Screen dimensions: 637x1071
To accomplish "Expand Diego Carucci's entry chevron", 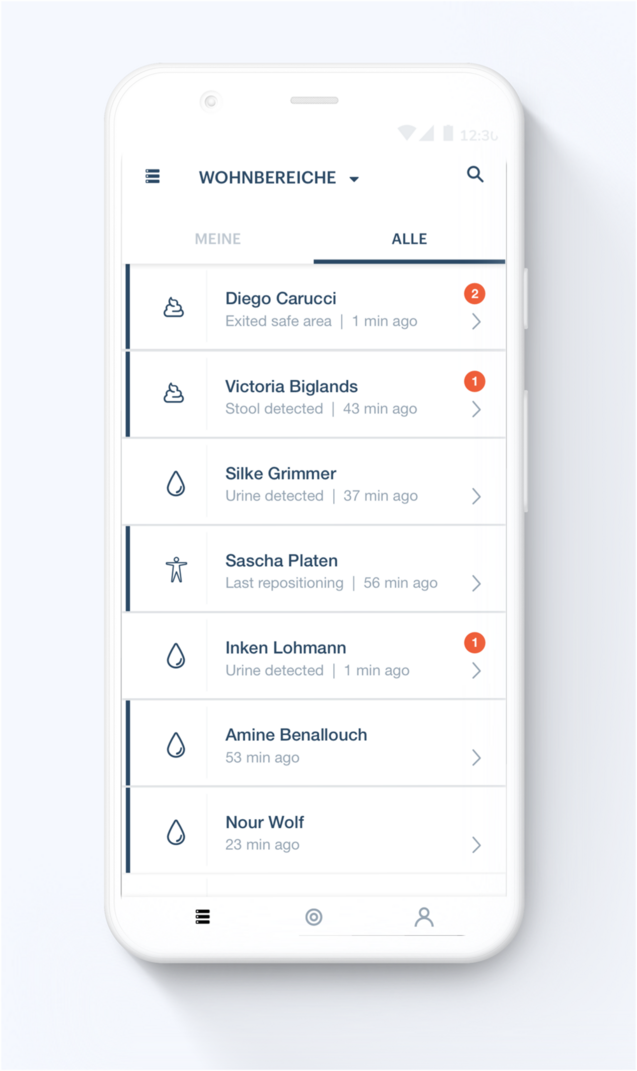I will [476, 322].
